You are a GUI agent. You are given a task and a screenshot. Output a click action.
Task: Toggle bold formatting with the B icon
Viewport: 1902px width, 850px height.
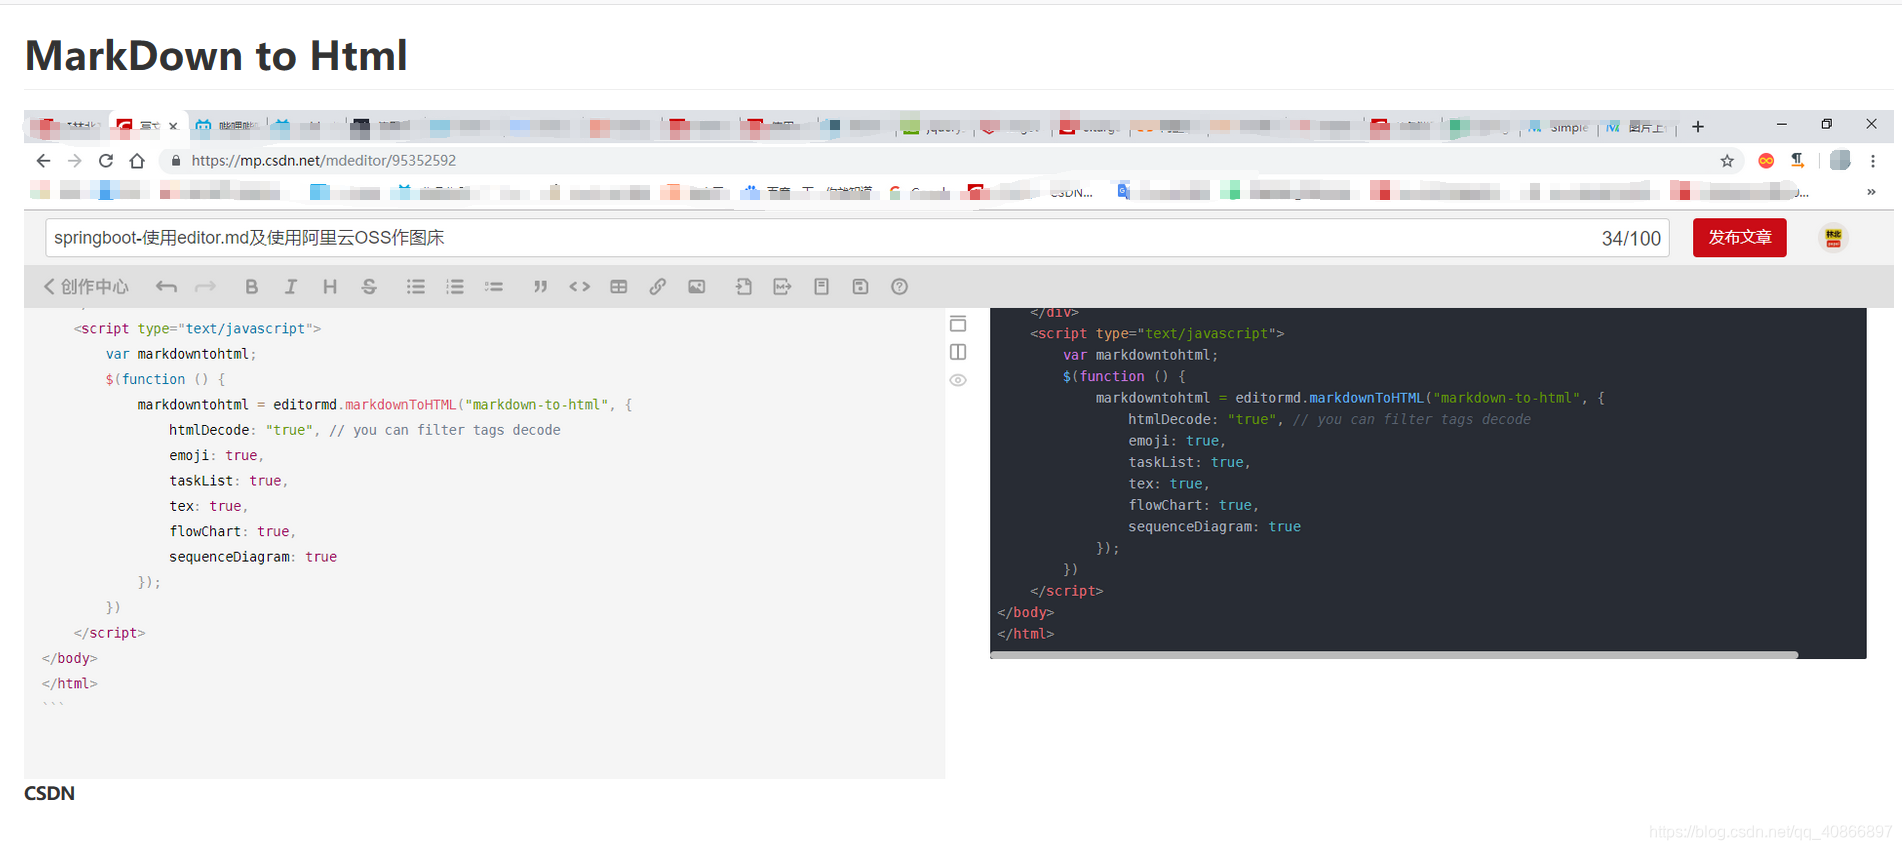click(251, 287)
